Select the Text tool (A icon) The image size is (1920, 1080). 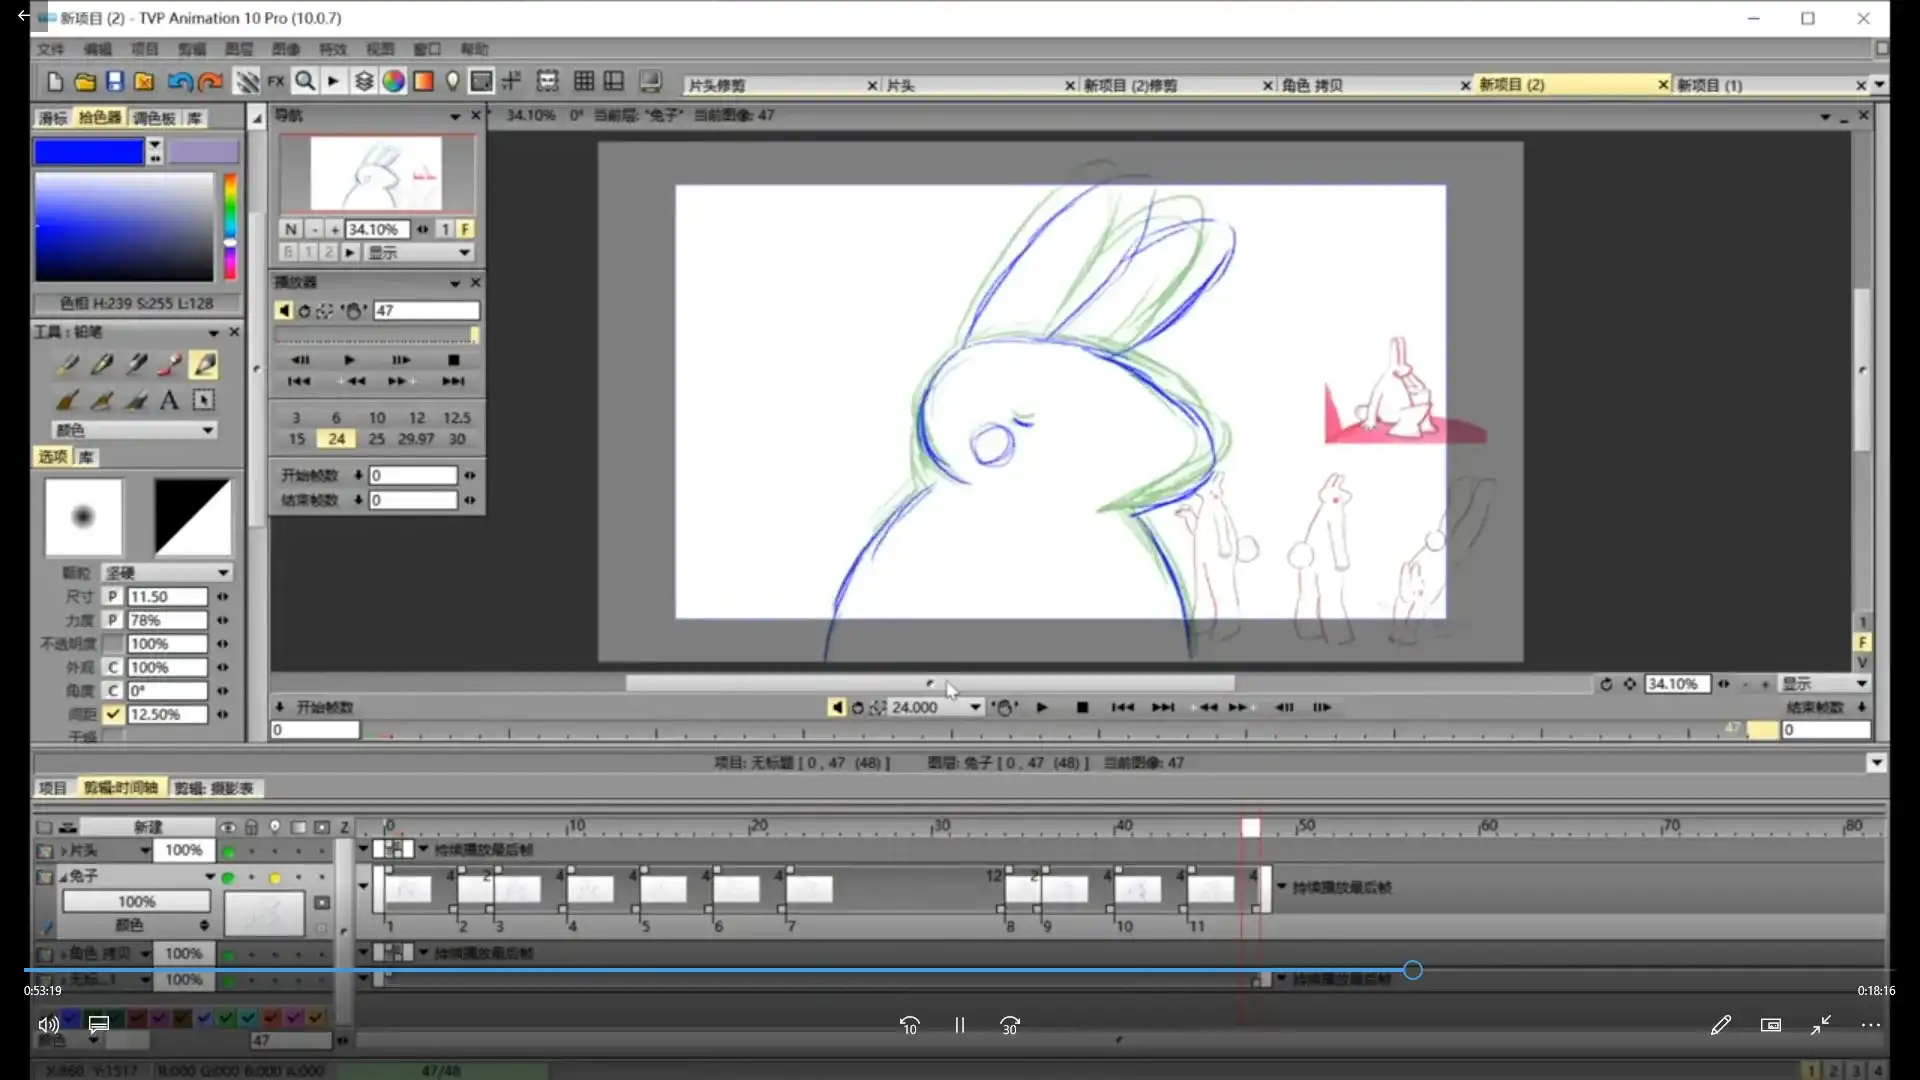point(169,401)
